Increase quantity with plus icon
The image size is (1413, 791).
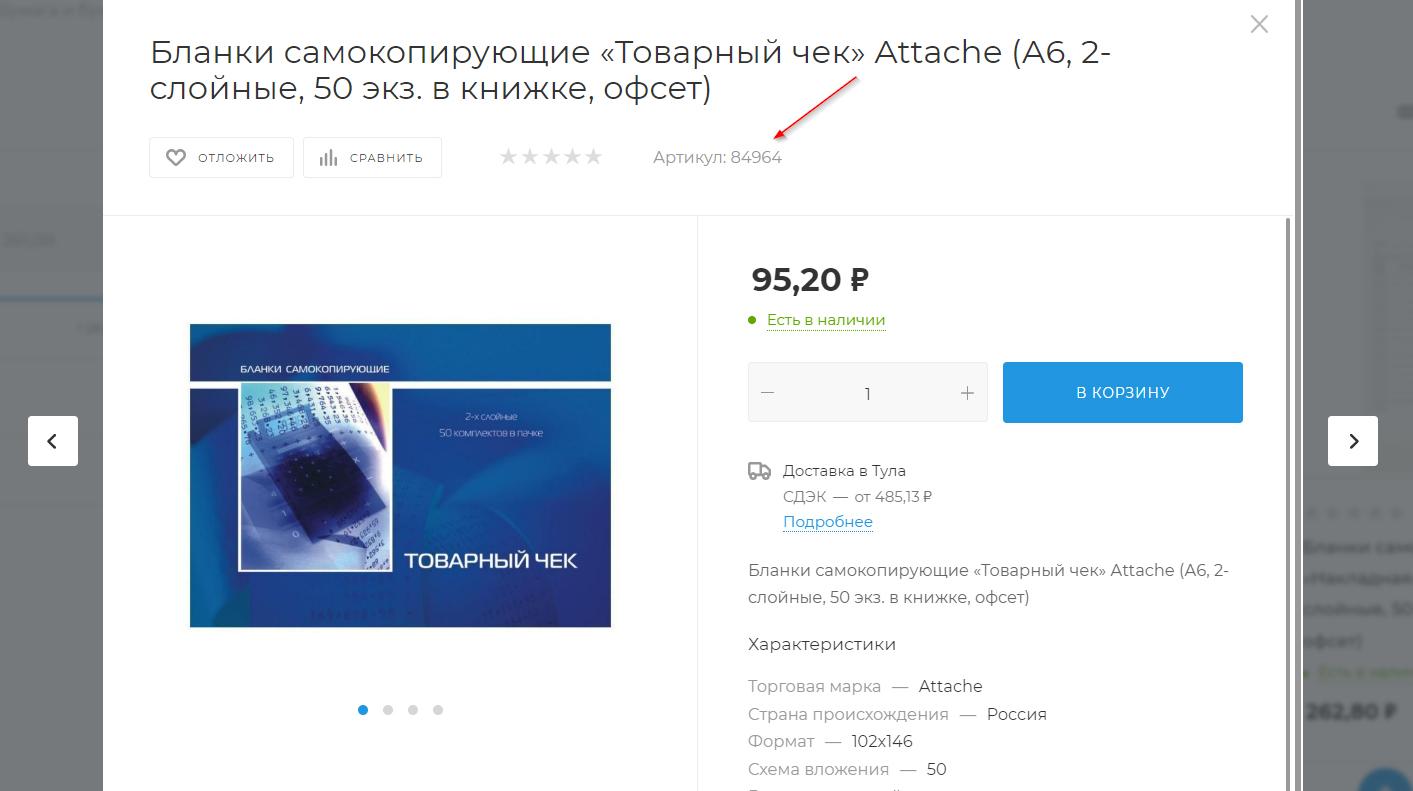pos(967,393)
